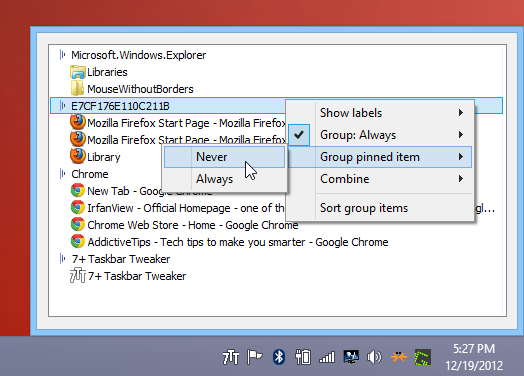Click the power plug battery tray icon
524x376 pixels.
click(x=303, y=357)
